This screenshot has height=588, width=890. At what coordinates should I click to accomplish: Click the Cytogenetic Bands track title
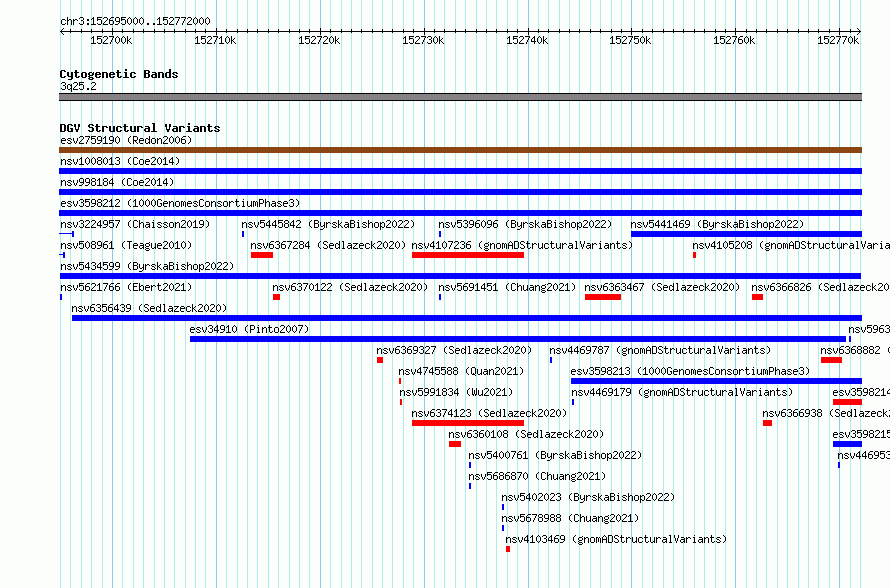(x=119, y=74)
